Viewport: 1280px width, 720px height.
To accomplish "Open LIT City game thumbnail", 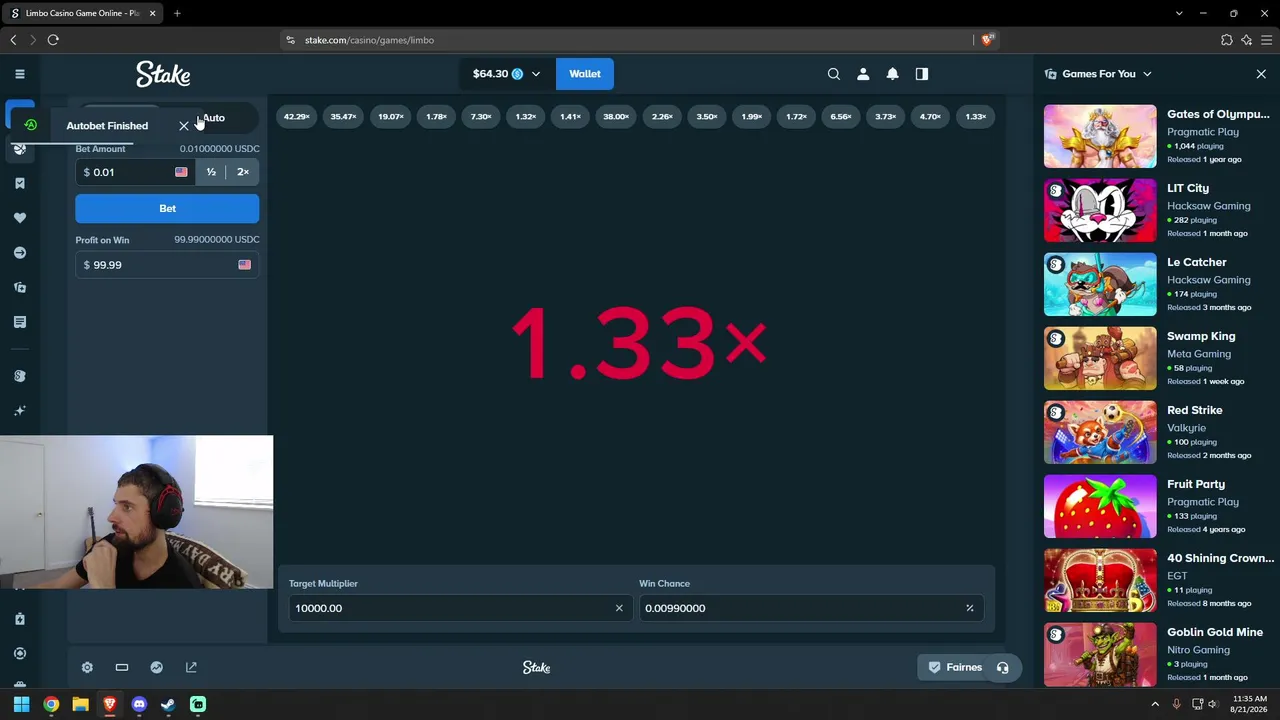I will [1100, 210].
